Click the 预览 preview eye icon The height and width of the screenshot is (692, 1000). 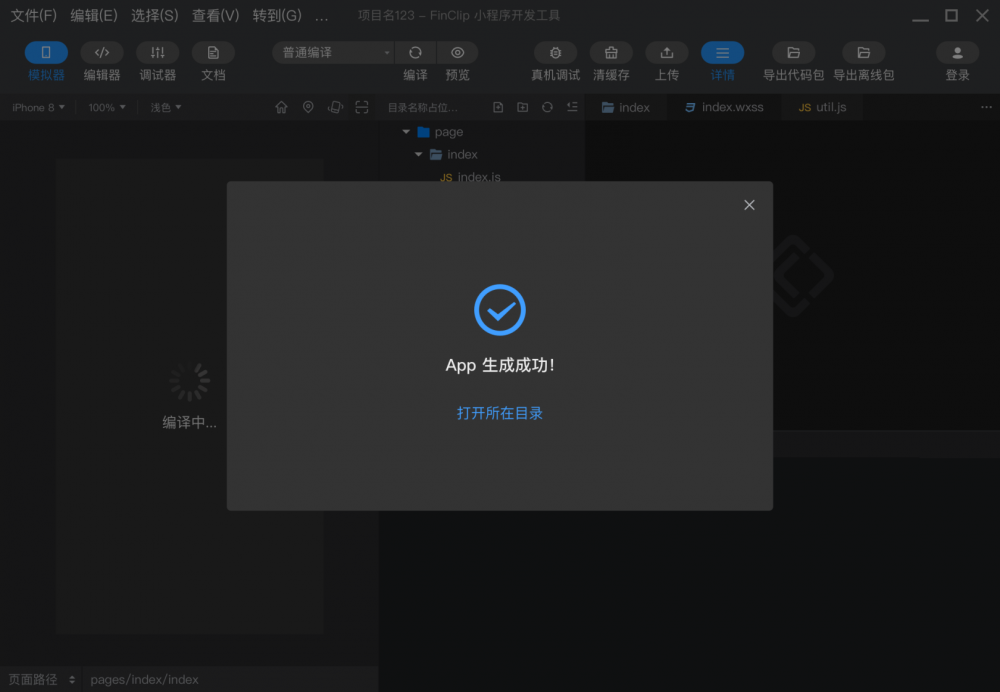point(457,53)
